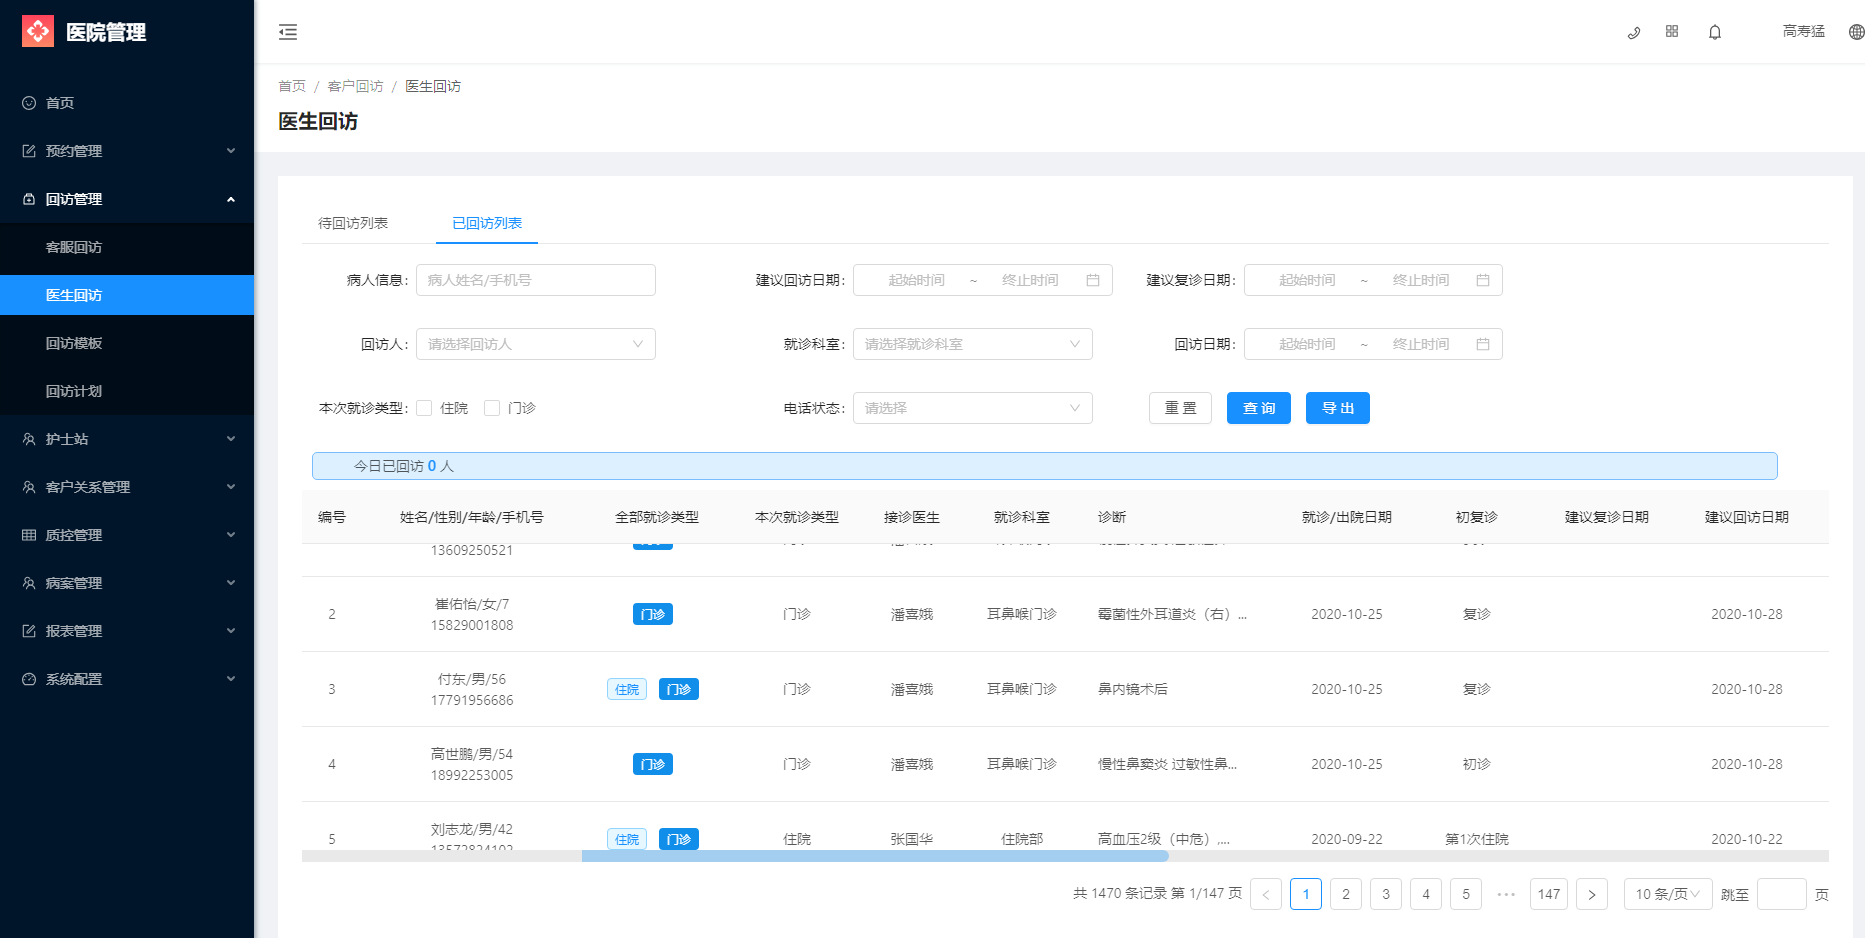Open calendar icon for 建议复诊日期
This screenshot has height=938, width=1865.
pos(1483,280)
